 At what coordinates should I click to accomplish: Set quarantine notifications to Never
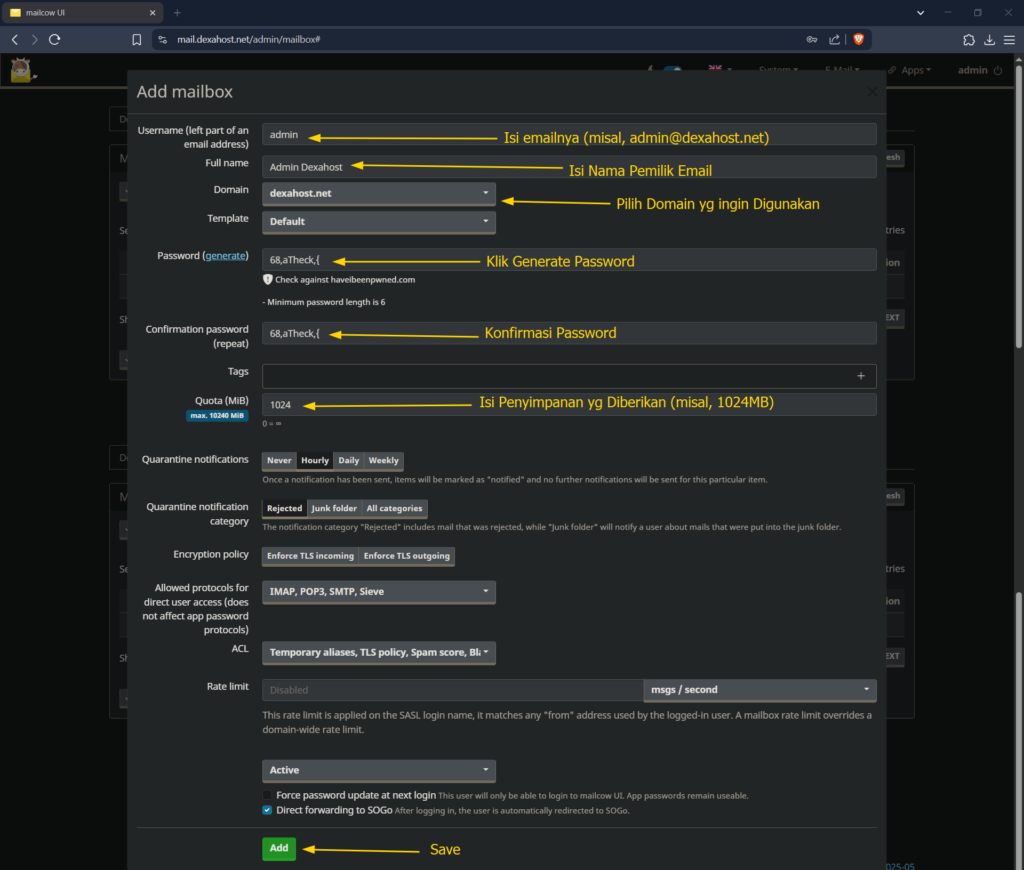click(279, 460)
